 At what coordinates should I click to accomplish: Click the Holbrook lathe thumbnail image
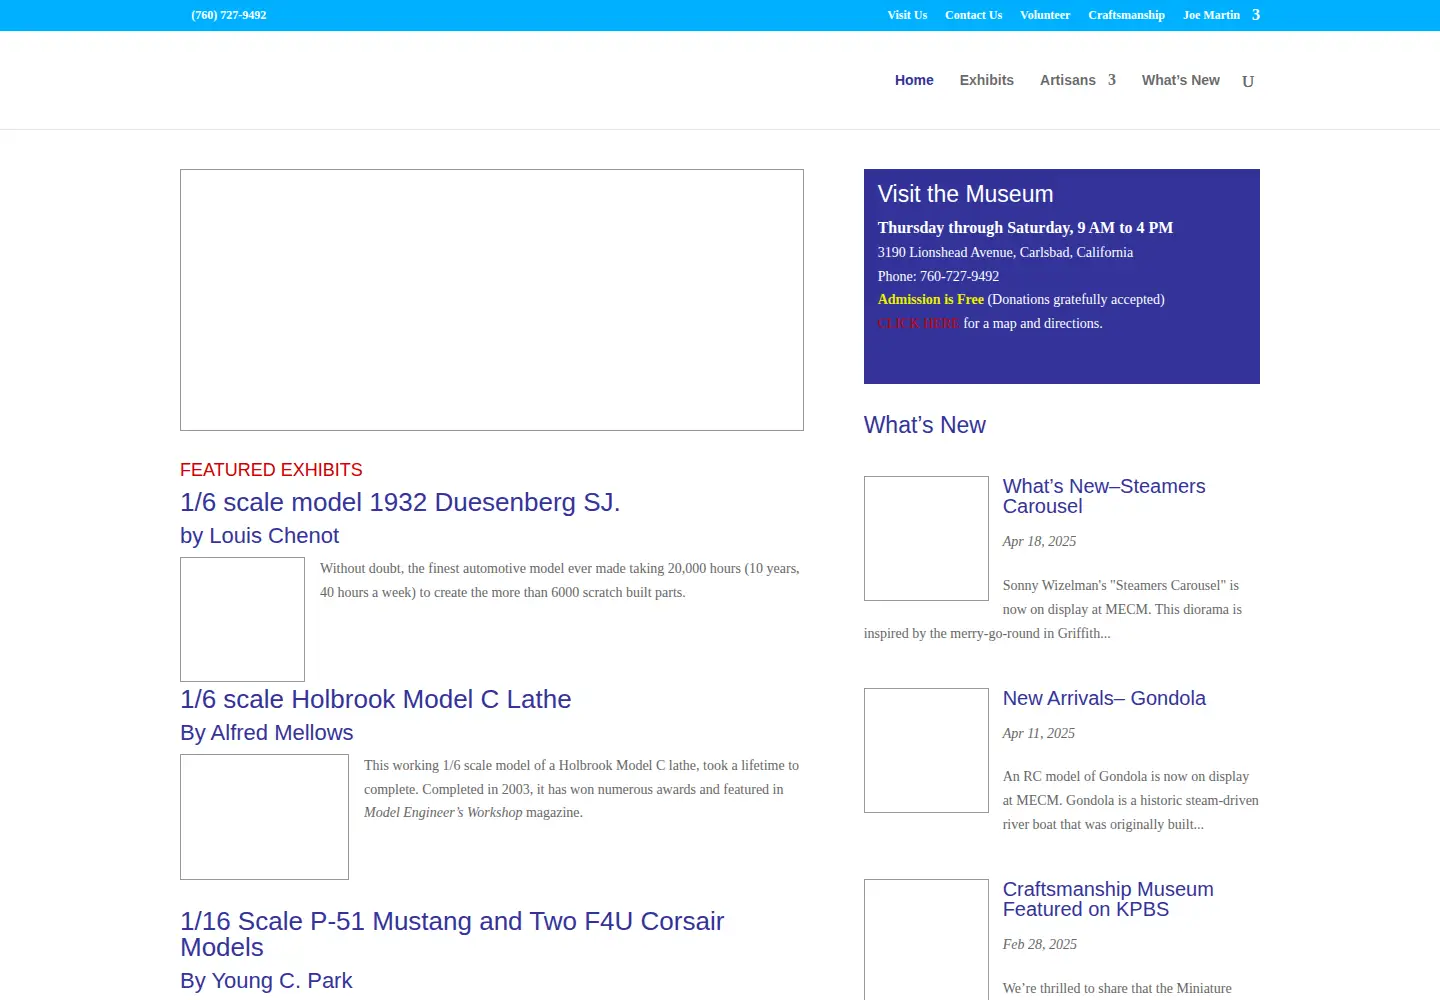click(264, 817)
